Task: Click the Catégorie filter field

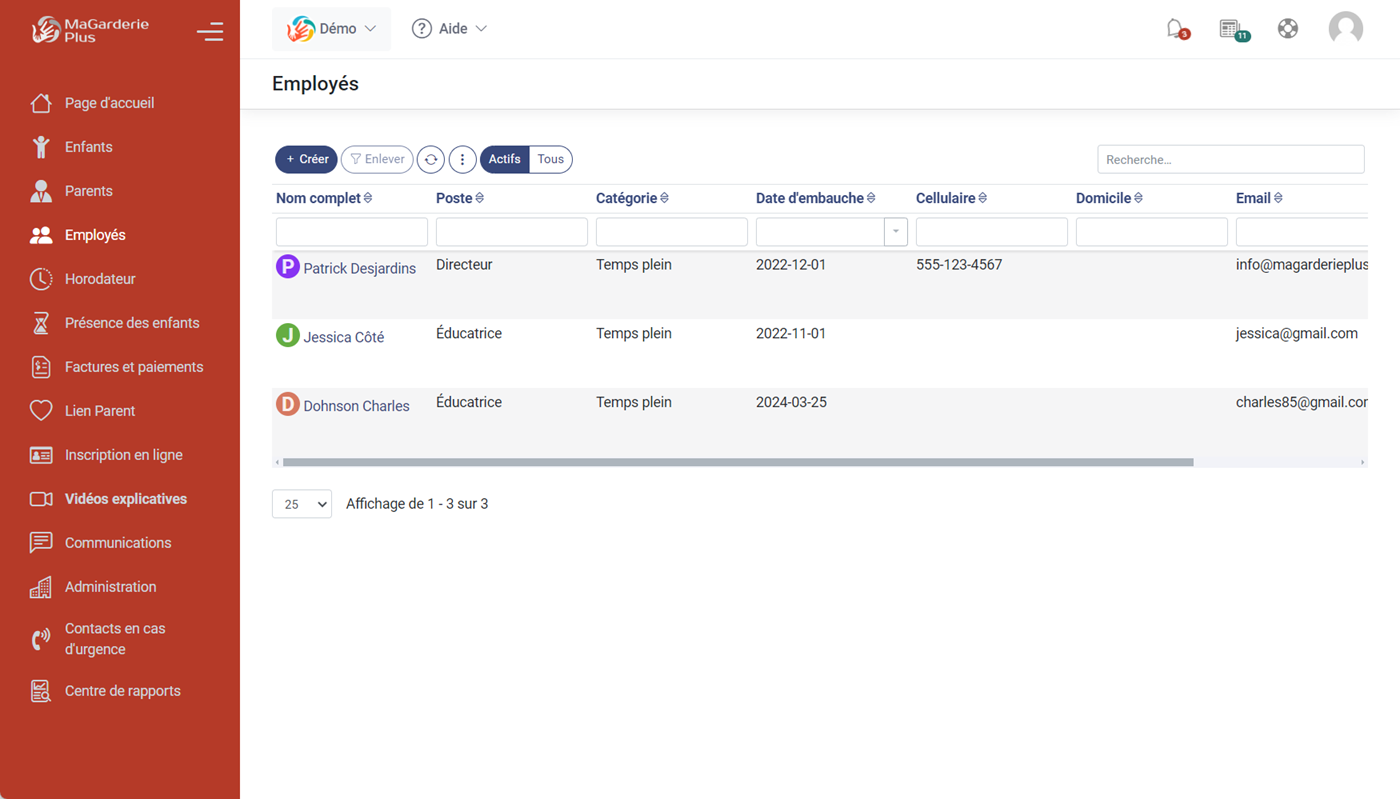Action: (672, 232)
